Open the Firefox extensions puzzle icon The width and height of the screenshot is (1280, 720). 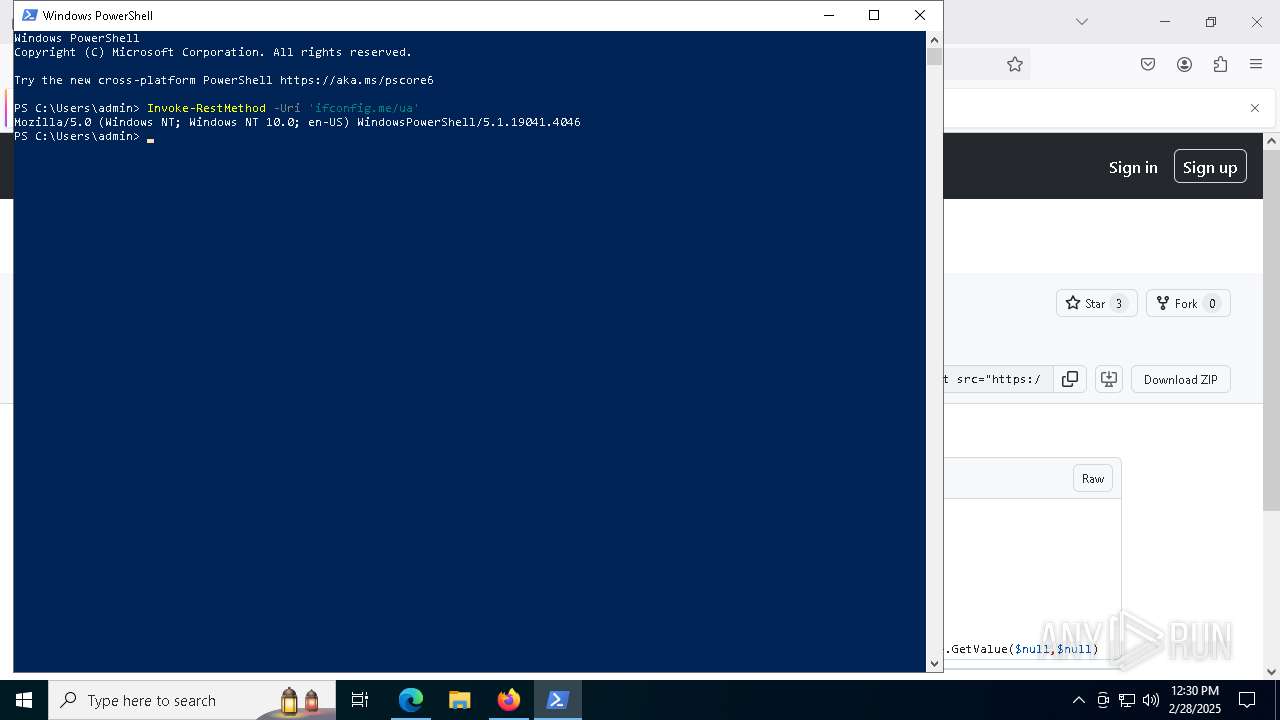[1220, 64]
